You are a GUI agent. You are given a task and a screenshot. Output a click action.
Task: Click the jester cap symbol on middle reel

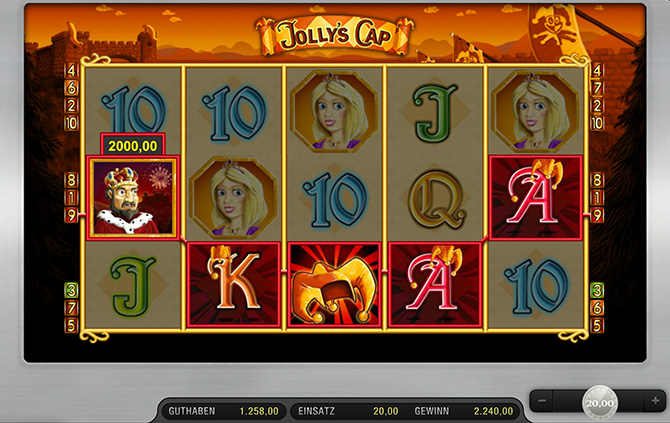pos(335,285)
